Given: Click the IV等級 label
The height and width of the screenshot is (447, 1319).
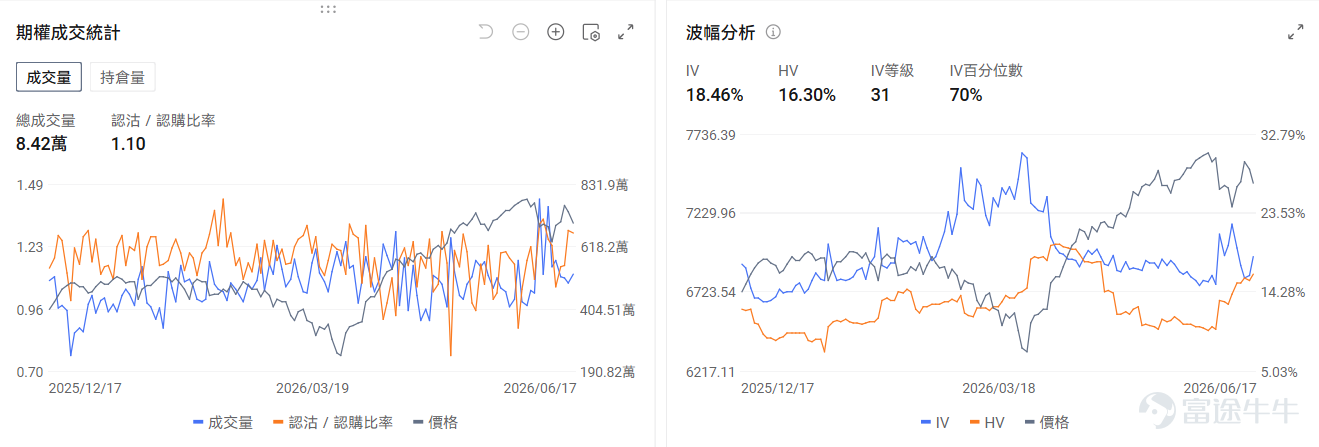Looking at the screenshot, I should (x=892, y=71).
